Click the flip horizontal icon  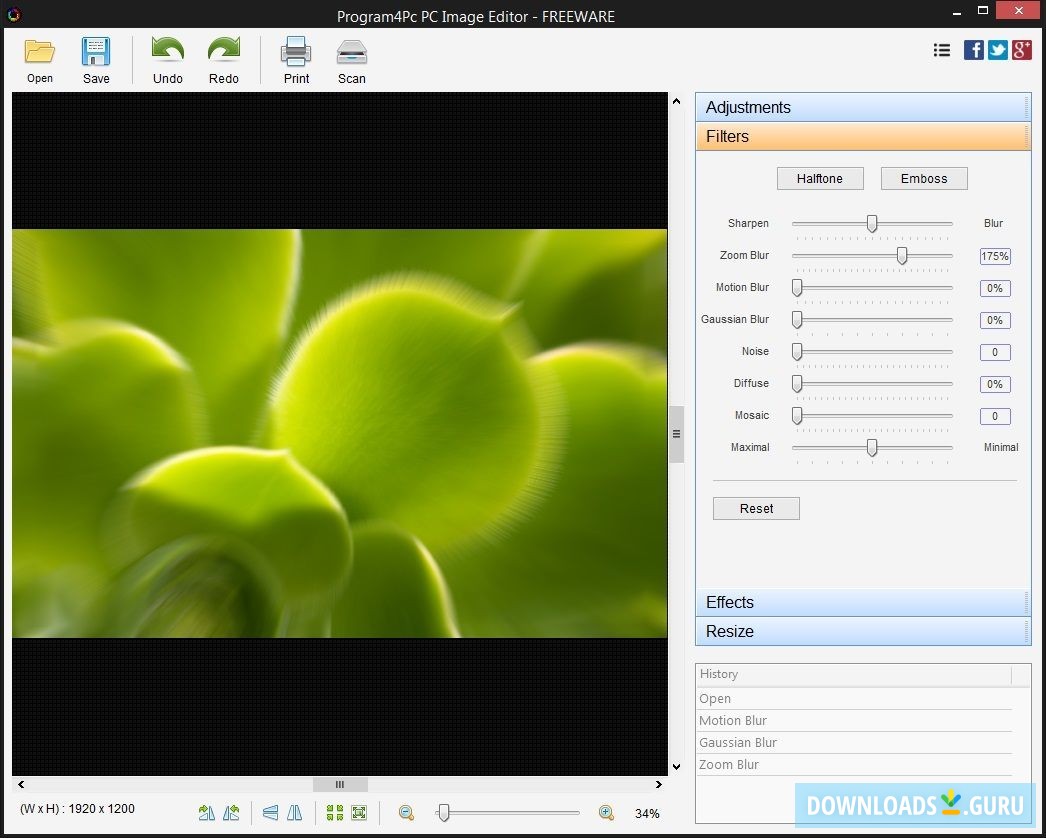tap(296, 813)
